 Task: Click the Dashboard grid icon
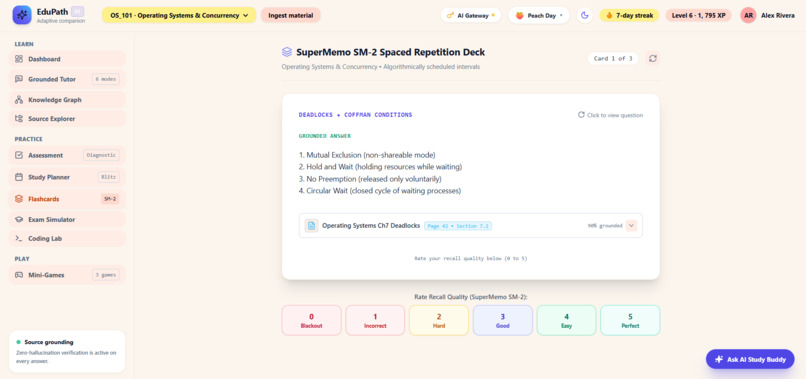tap(19, 59)
